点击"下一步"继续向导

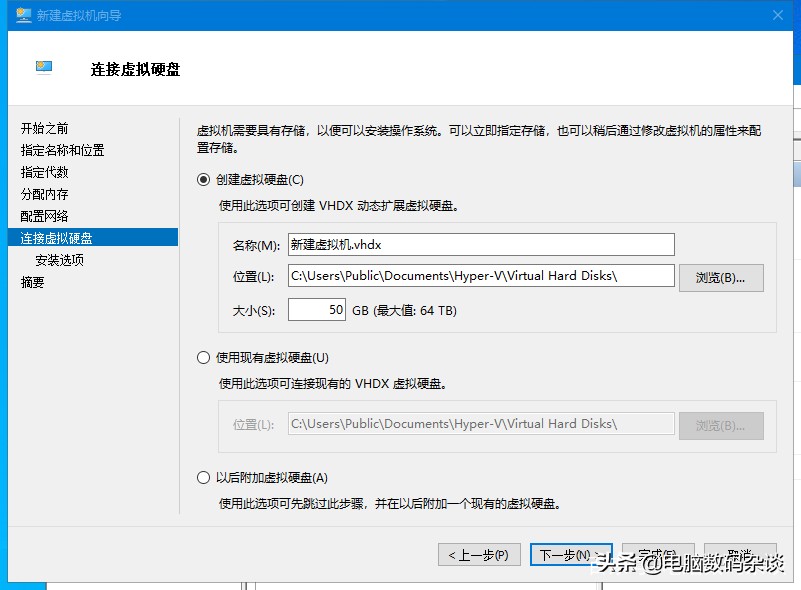571,554
